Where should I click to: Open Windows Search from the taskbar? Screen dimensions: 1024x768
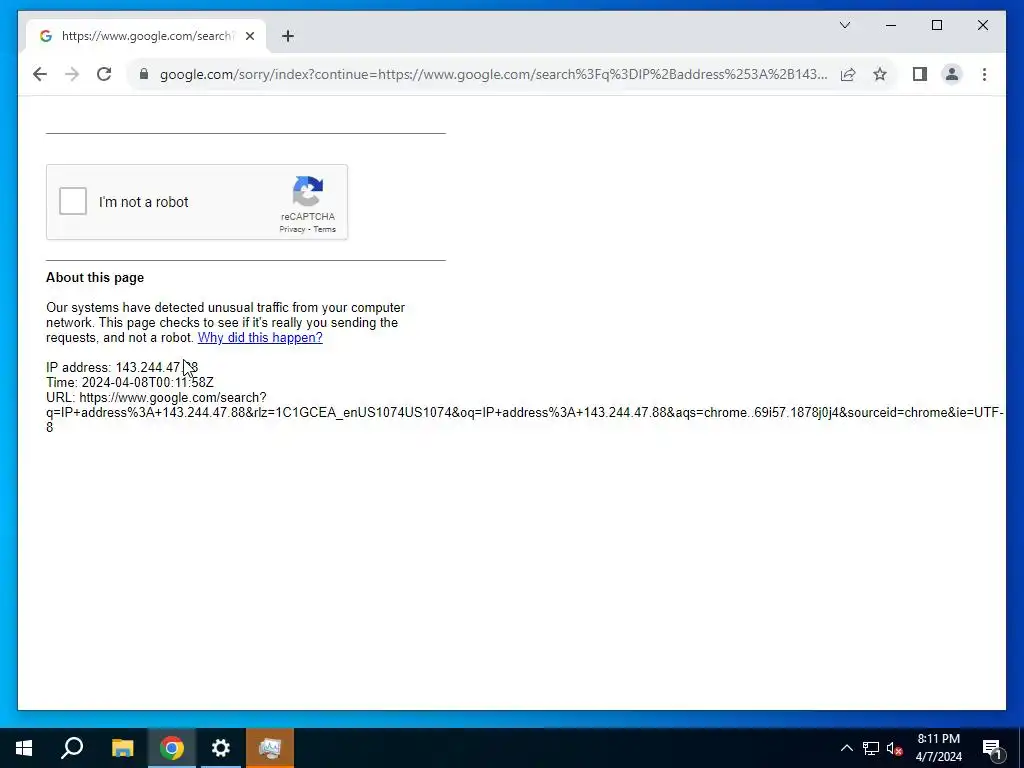(x=72, y=748)
